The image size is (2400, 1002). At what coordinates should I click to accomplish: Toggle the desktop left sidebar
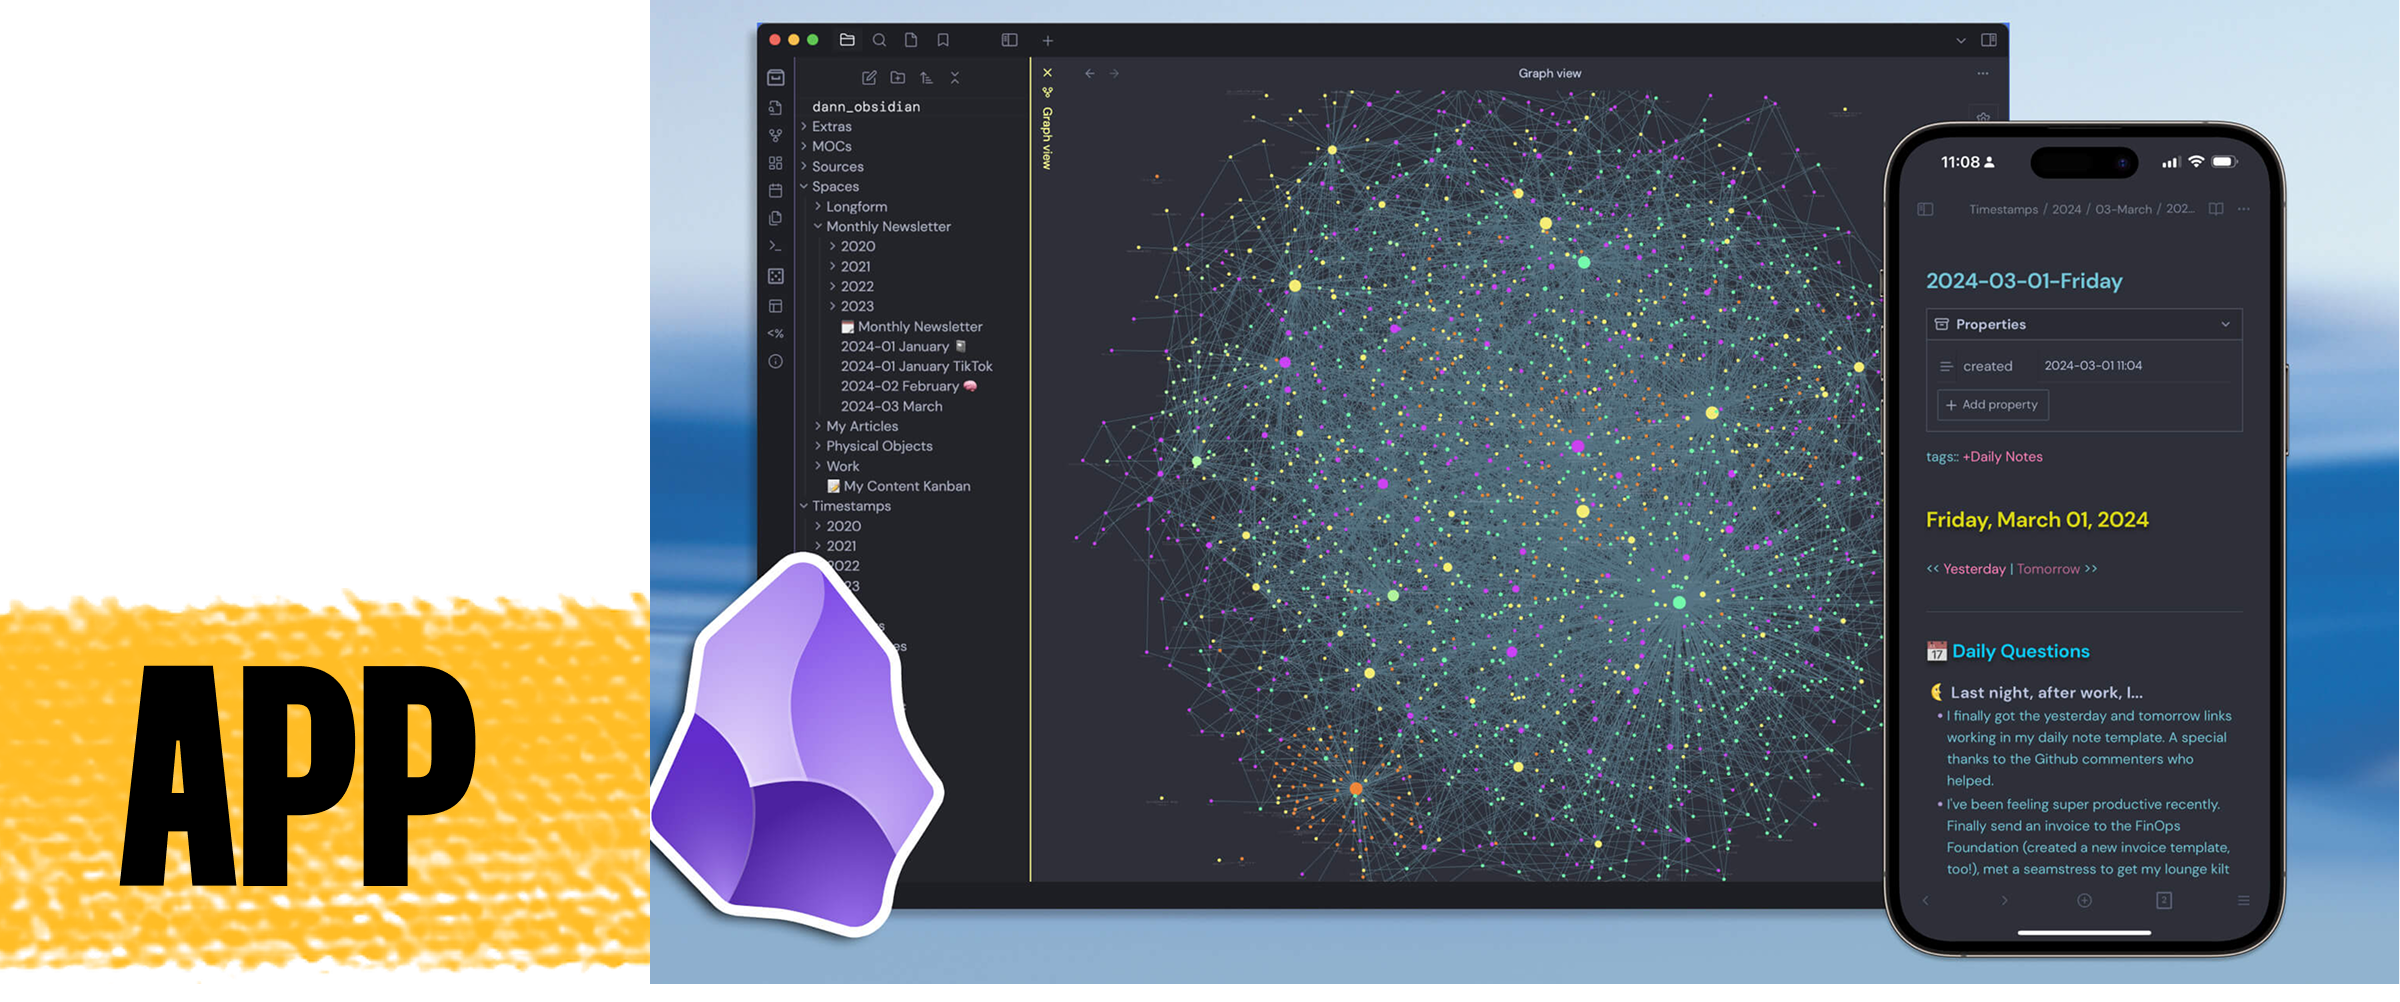tap(1010, 40)
